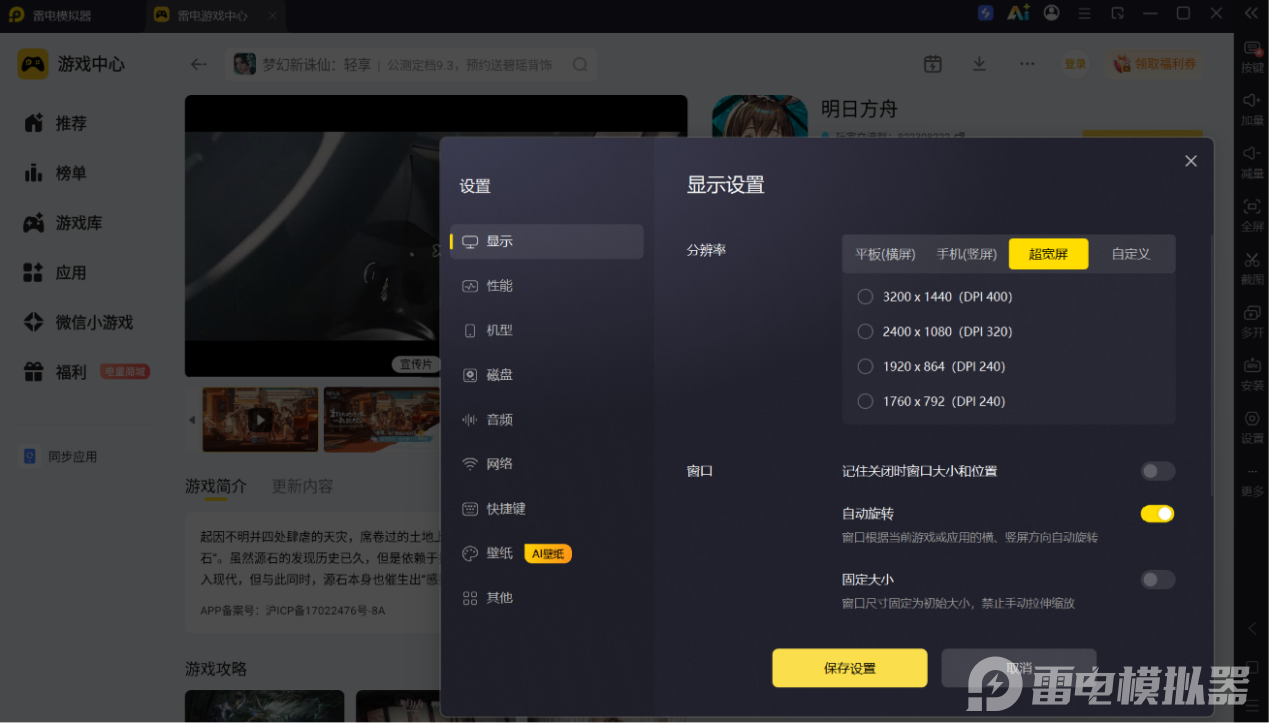Turn off the 自动旋转 toggle
1269x723 pixels.
1157,514
